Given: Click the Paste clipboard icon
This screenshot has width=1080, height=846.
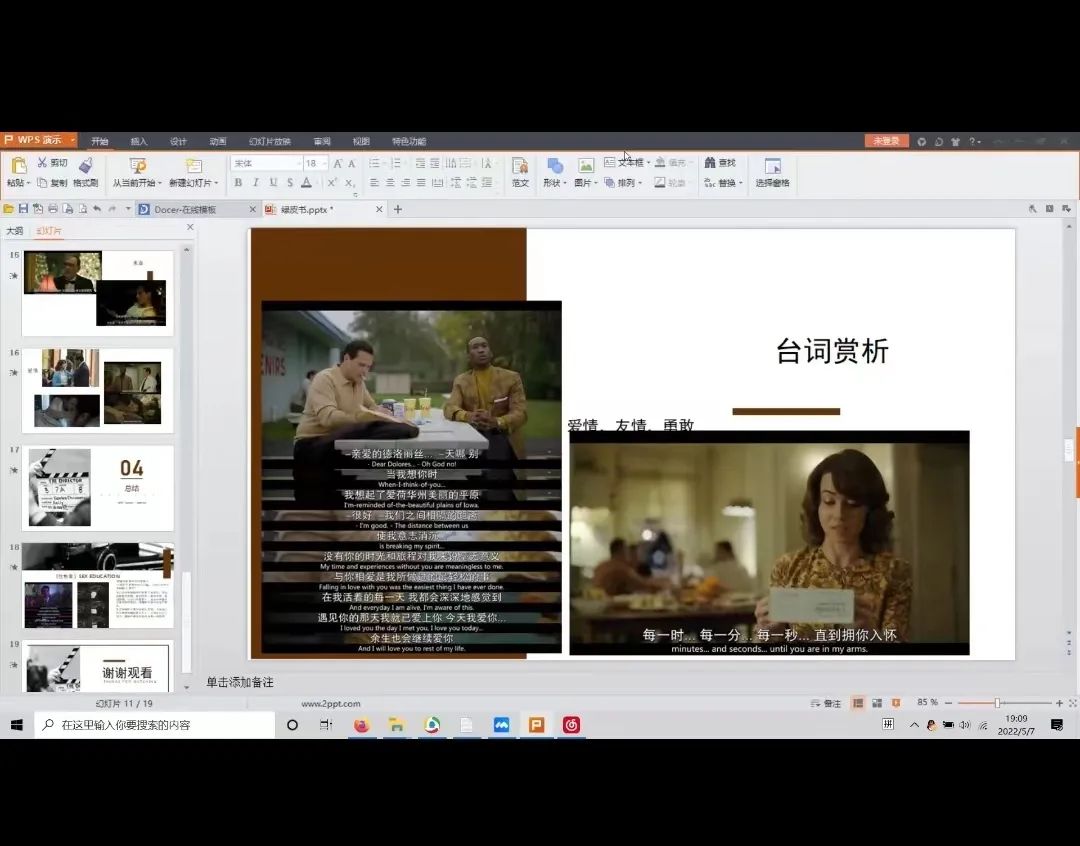Looking at the screenshot, I should [x=18, y=166].
